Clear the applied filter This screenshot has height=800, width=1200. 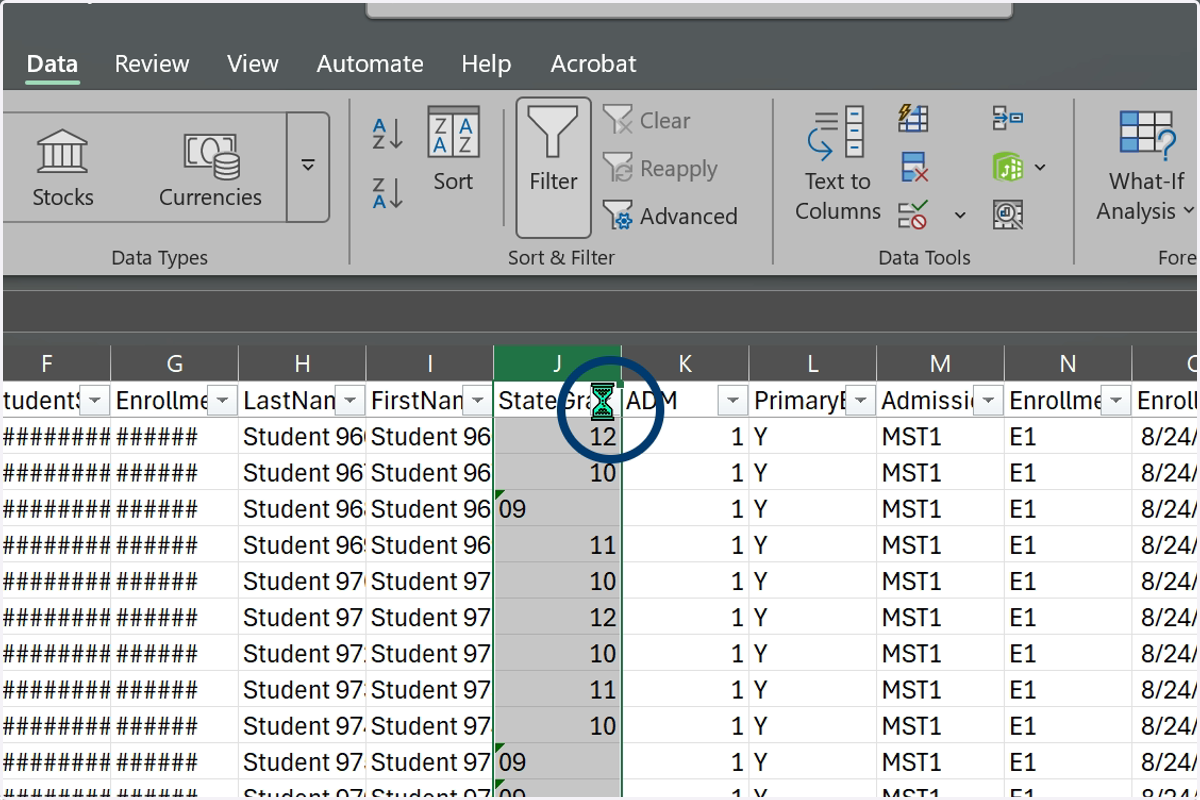[x=647, y=121]
